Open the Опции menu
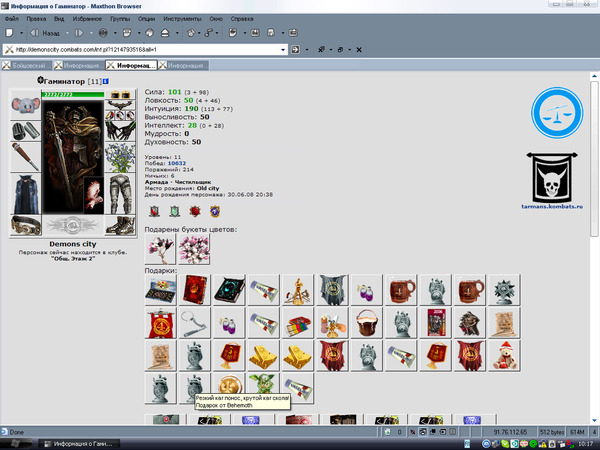This screenshot has height=450, width=600. pyautogui.click(x=146, y=19)
